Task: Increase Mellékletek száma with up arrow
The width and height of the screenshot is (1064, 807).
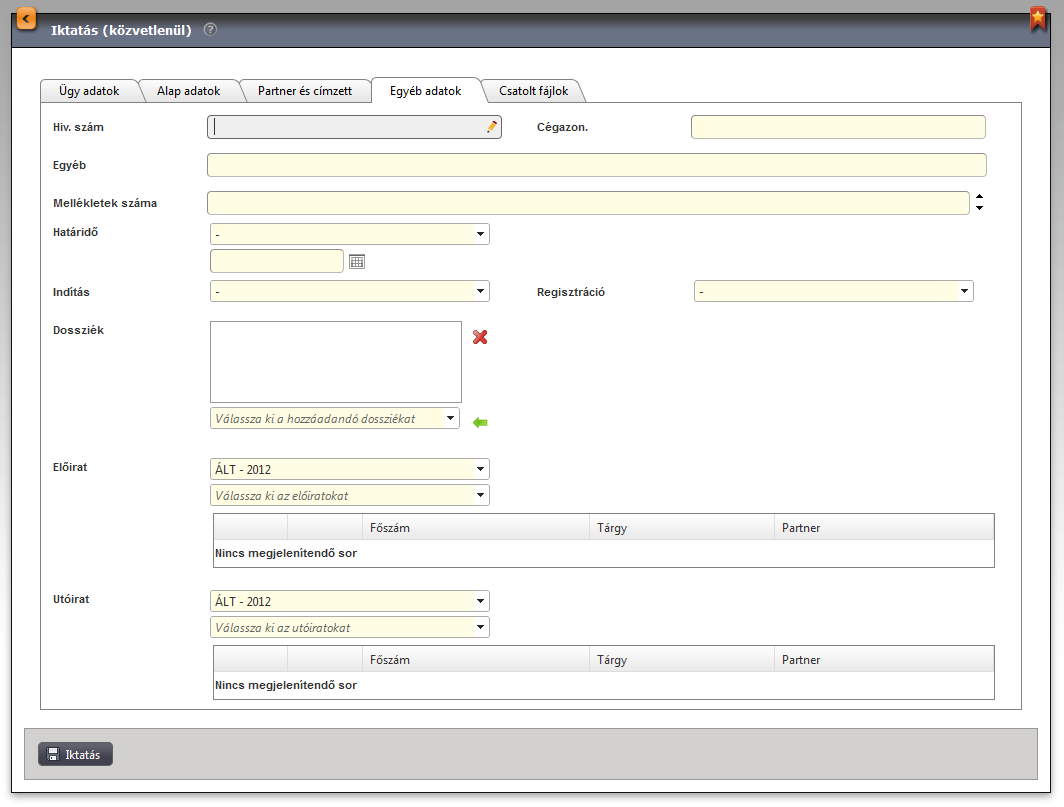Action: 979,198
